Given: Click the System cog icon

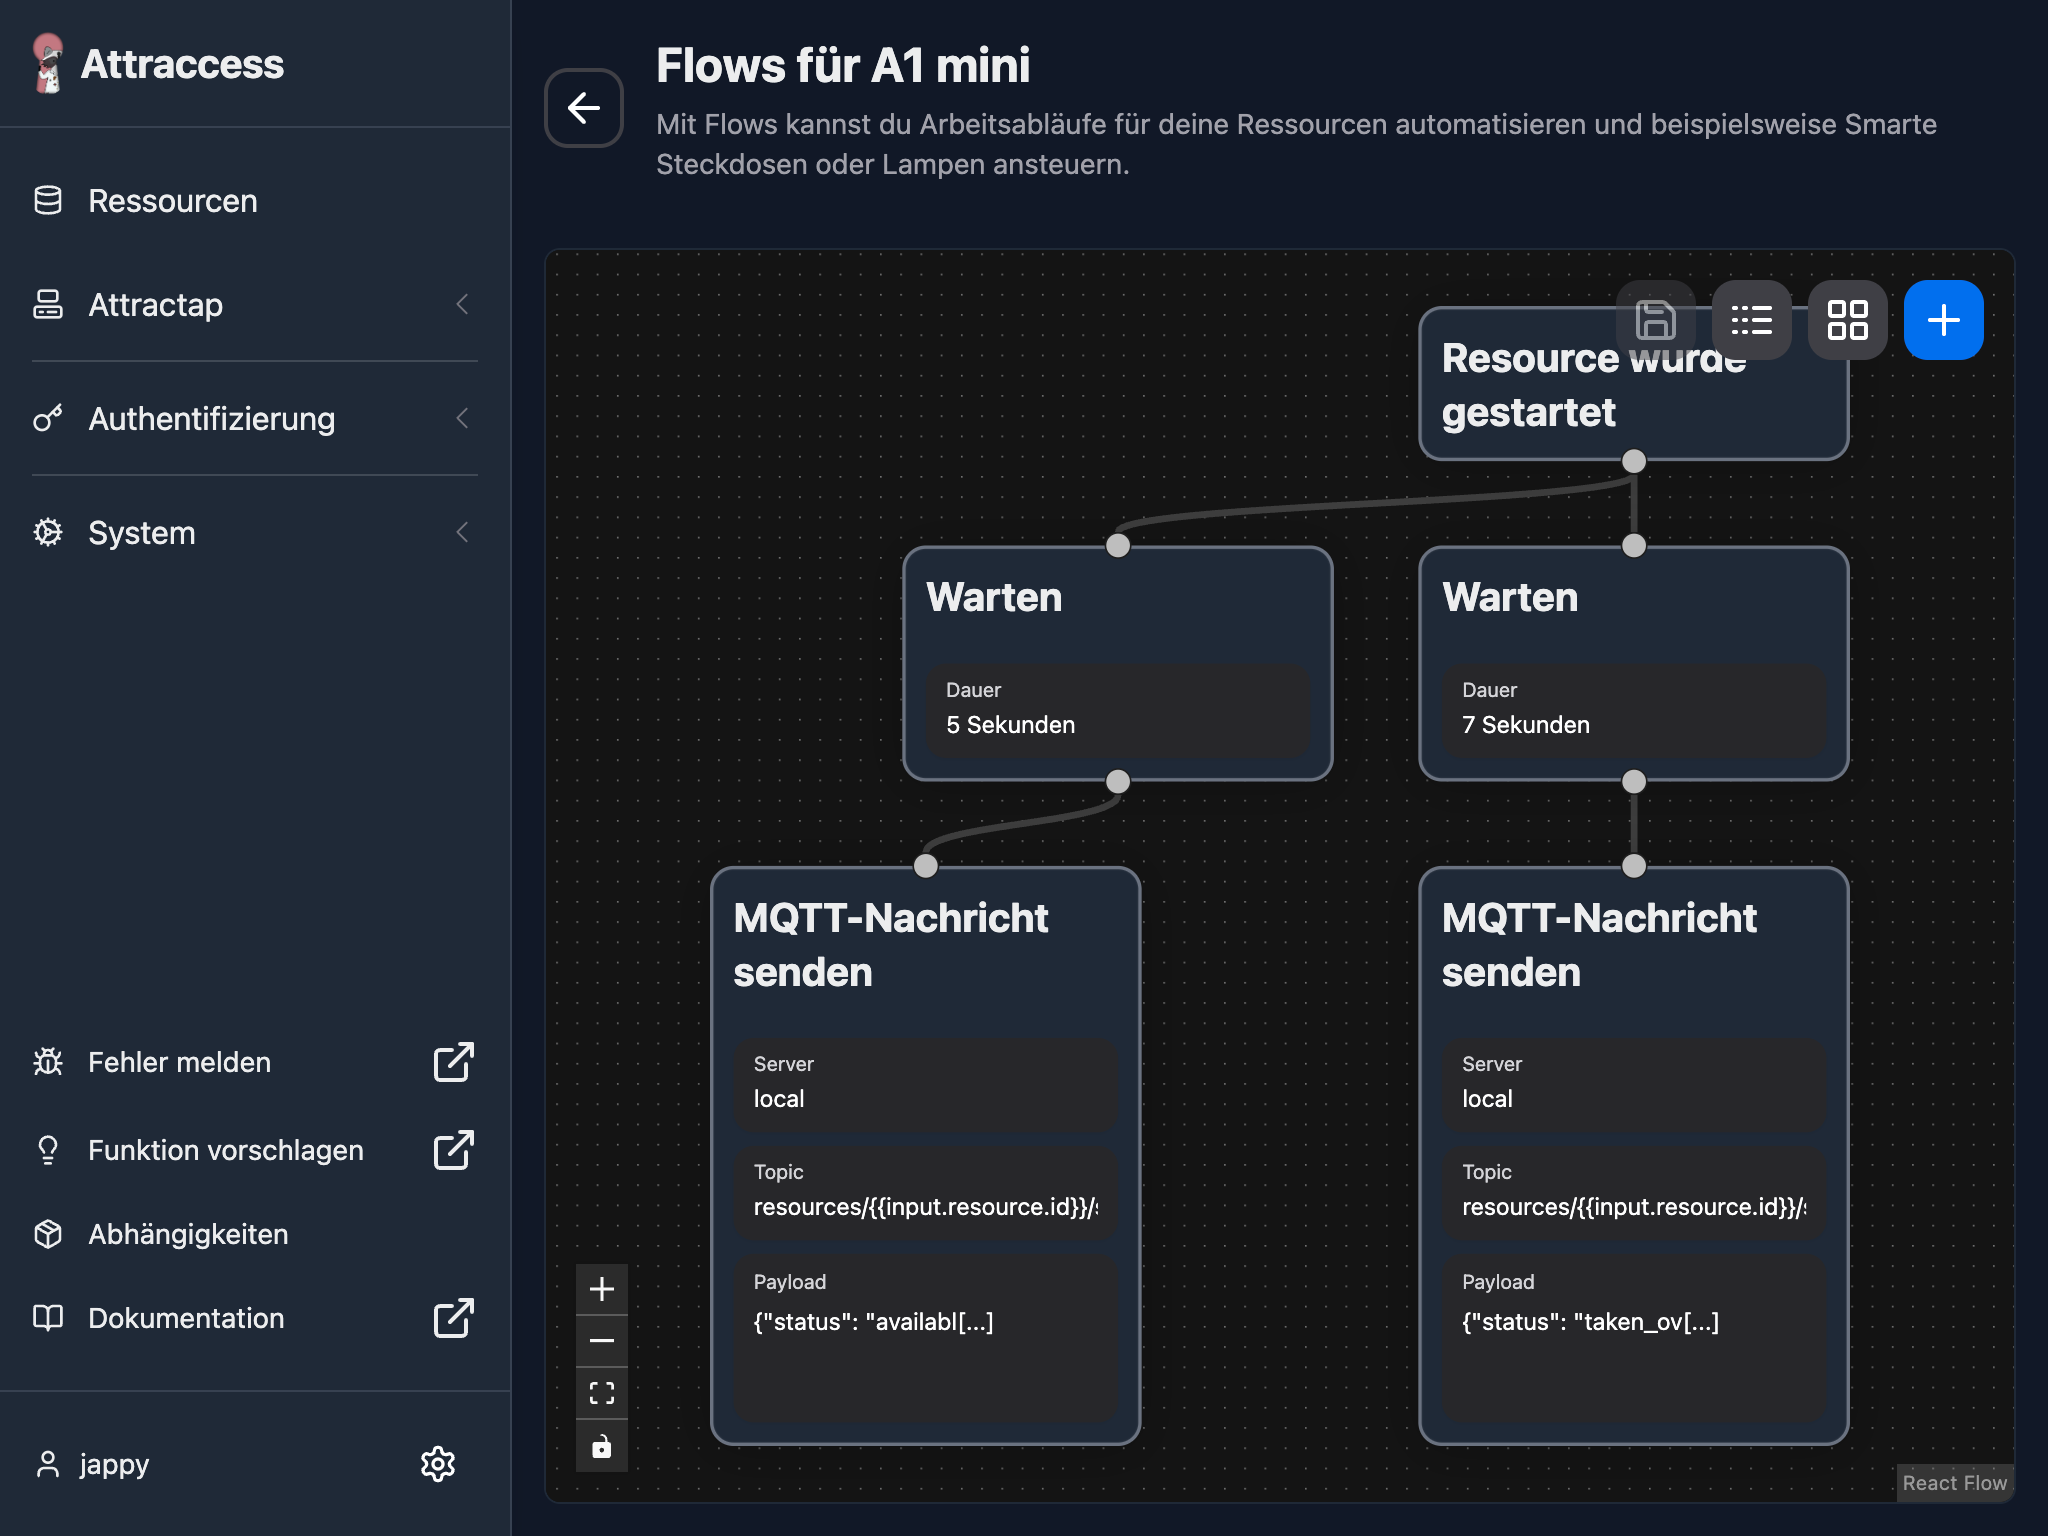Looking at the screenshot, I should coord(48,532).
